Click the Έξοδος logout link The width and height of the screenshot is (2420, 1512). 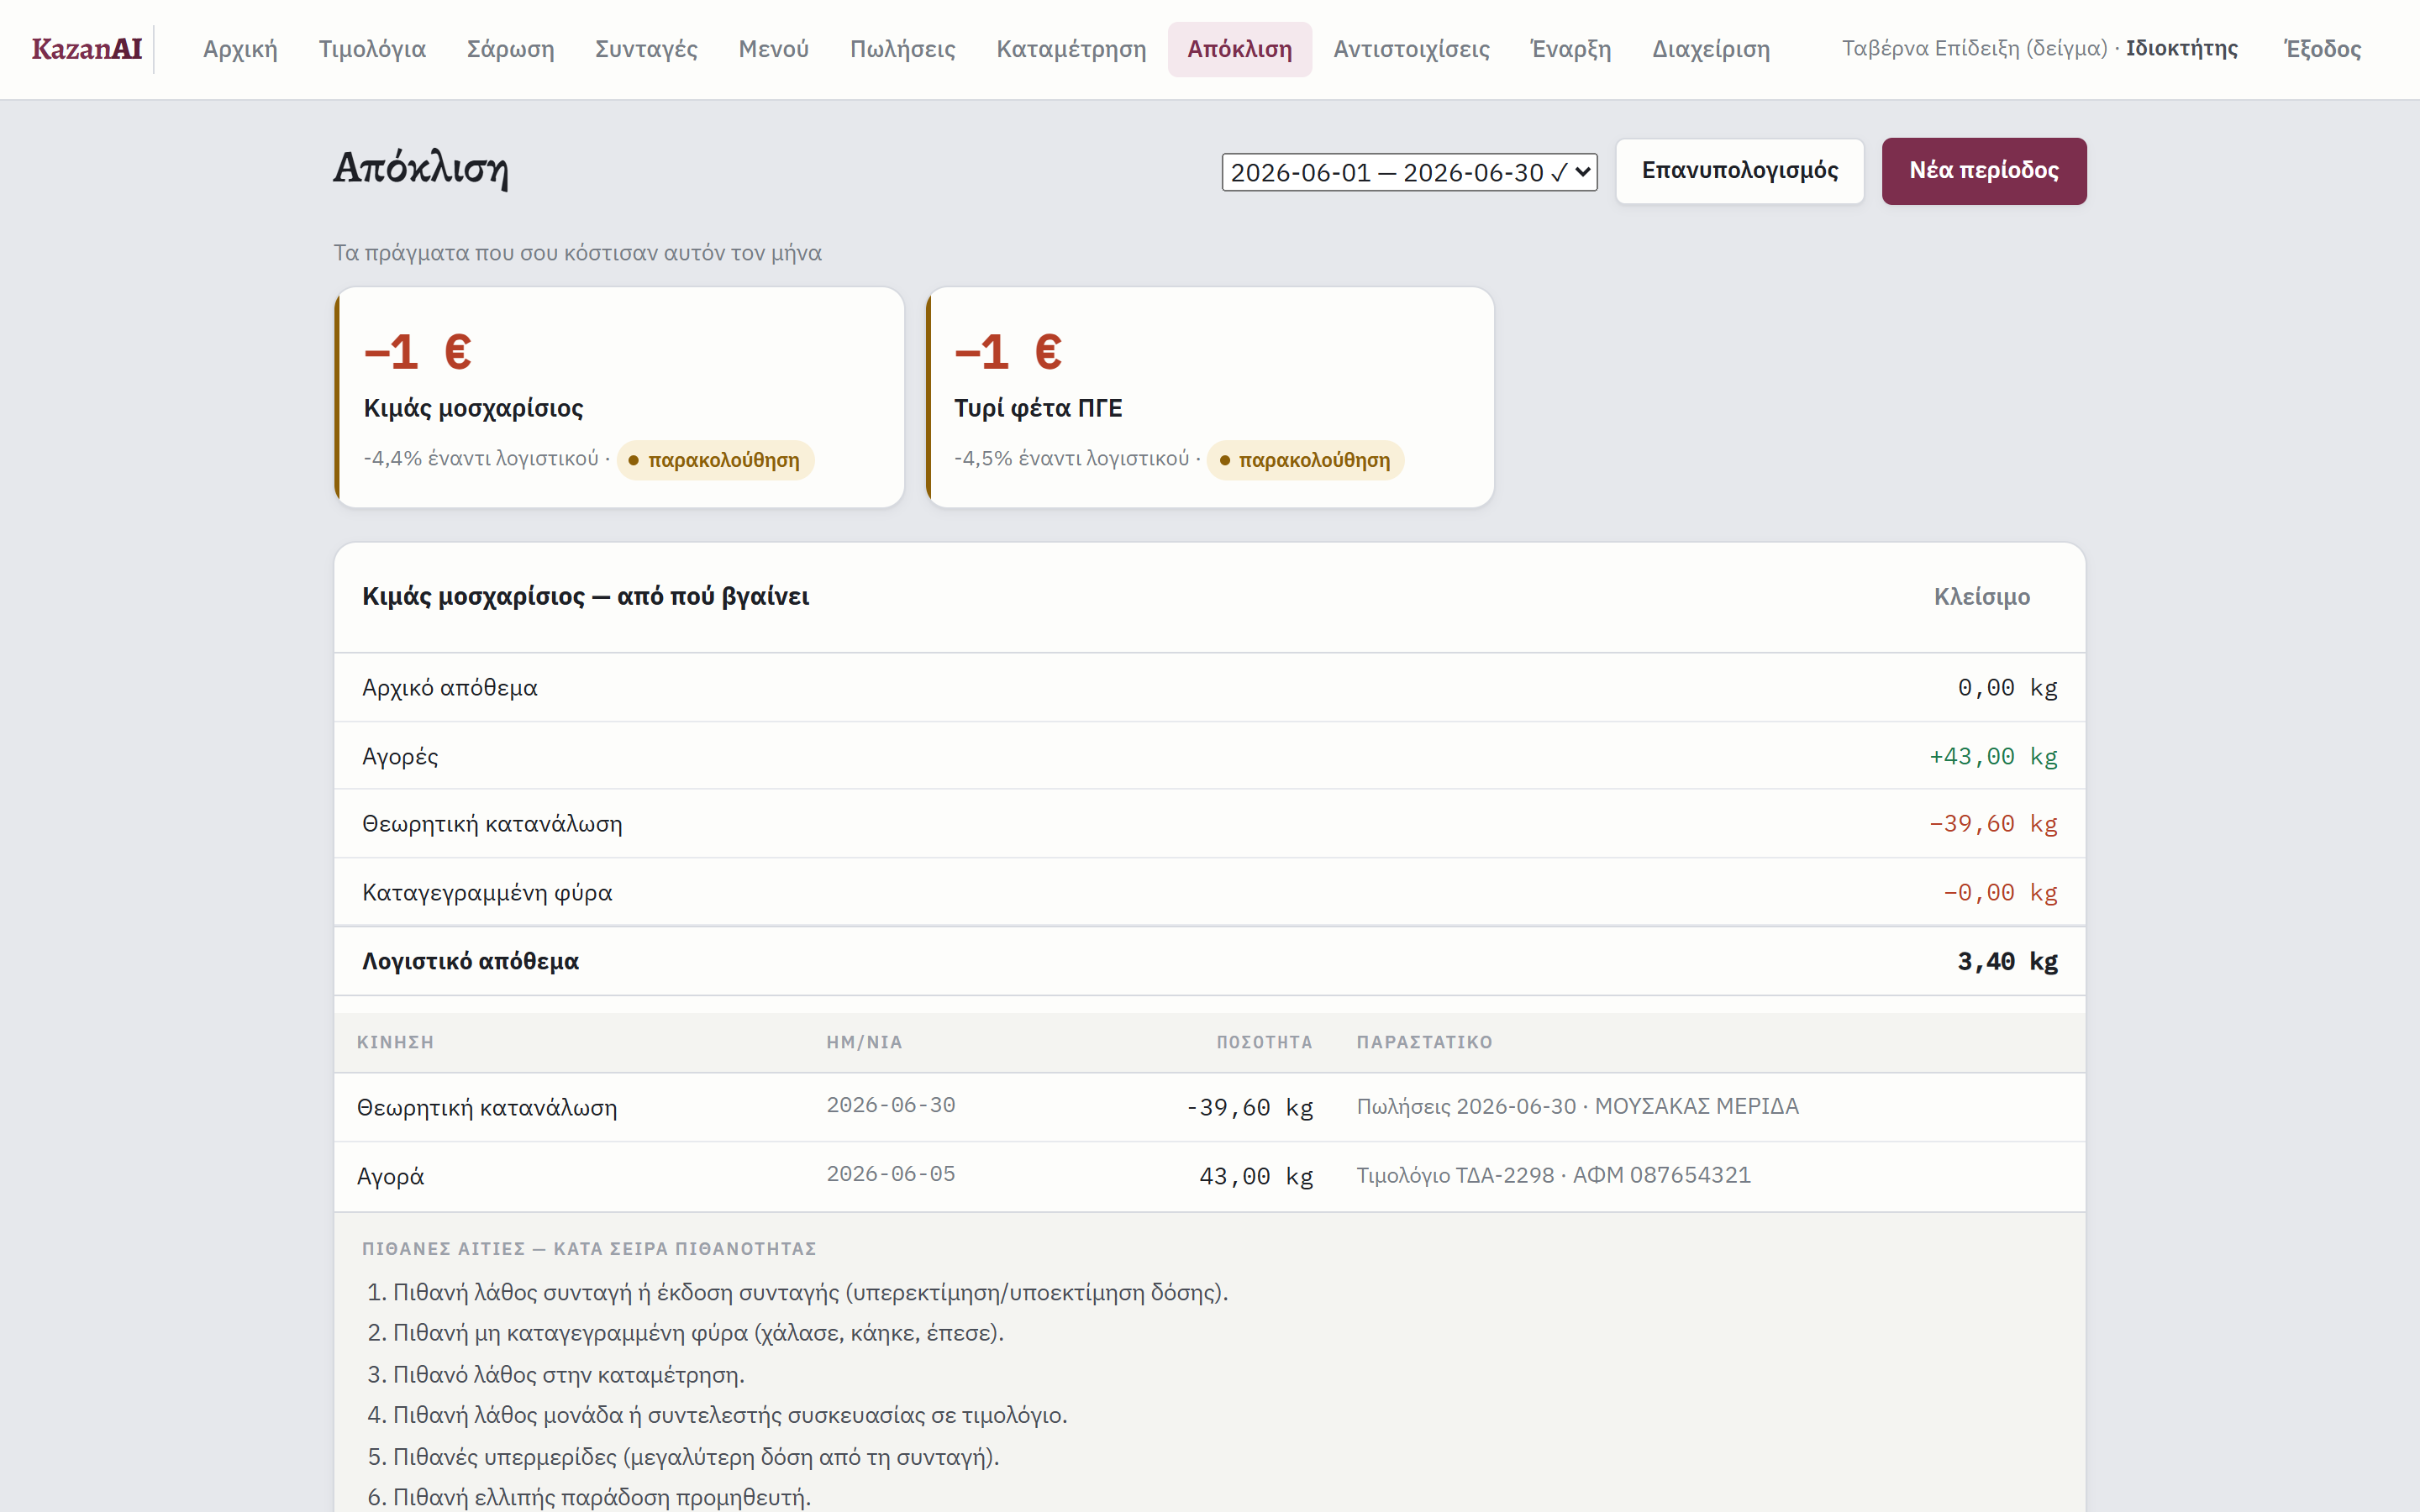coord(2322,49)
